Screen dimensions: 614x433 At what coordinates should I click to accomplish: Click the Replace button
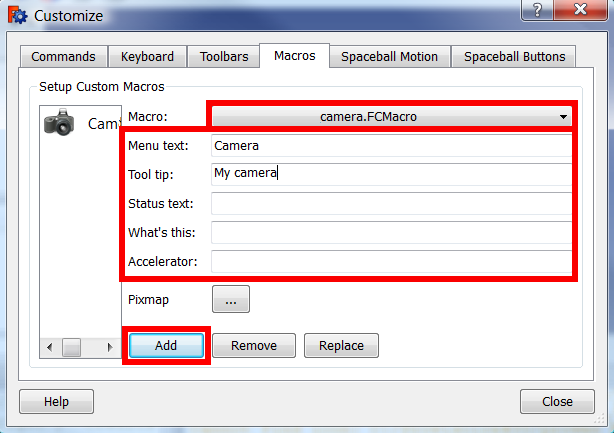341,345
